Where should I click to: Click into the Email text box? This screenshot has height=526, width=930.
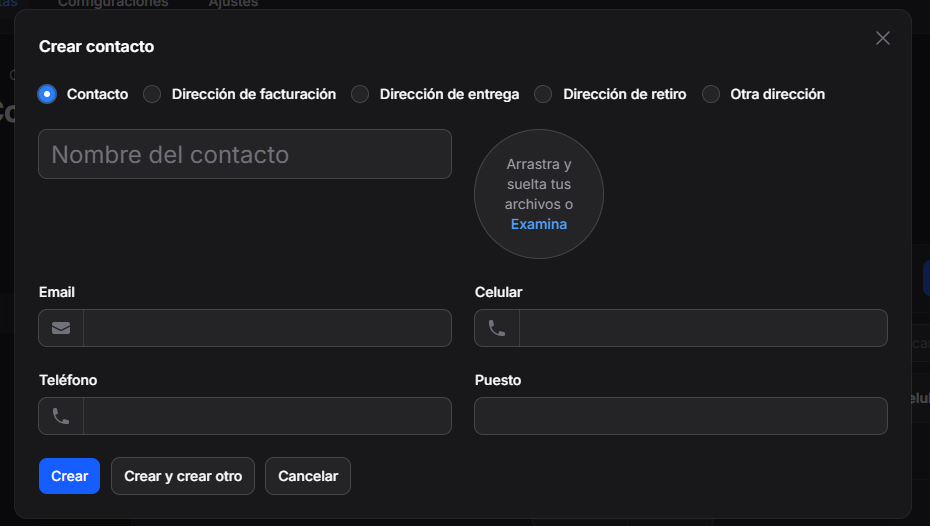[267, 328]
